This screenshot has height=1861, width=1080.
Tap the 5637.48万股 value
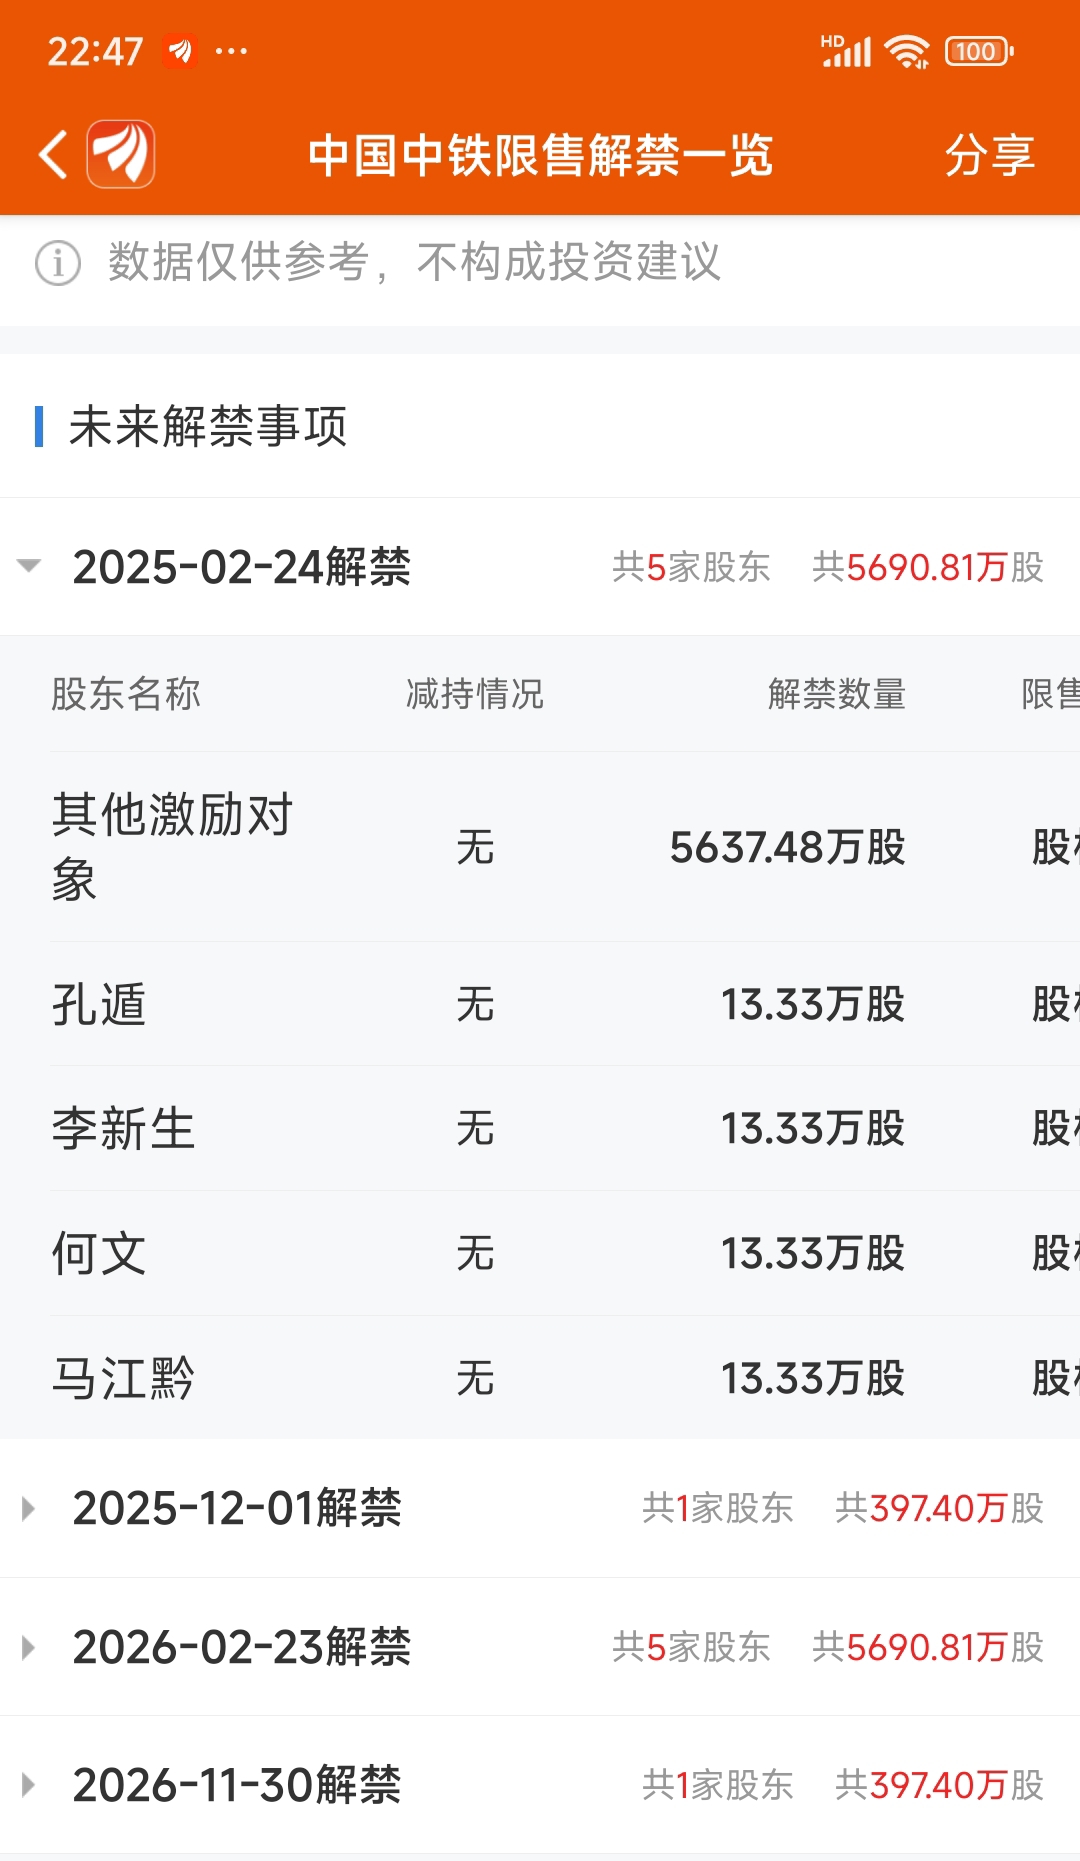(788, 847)
